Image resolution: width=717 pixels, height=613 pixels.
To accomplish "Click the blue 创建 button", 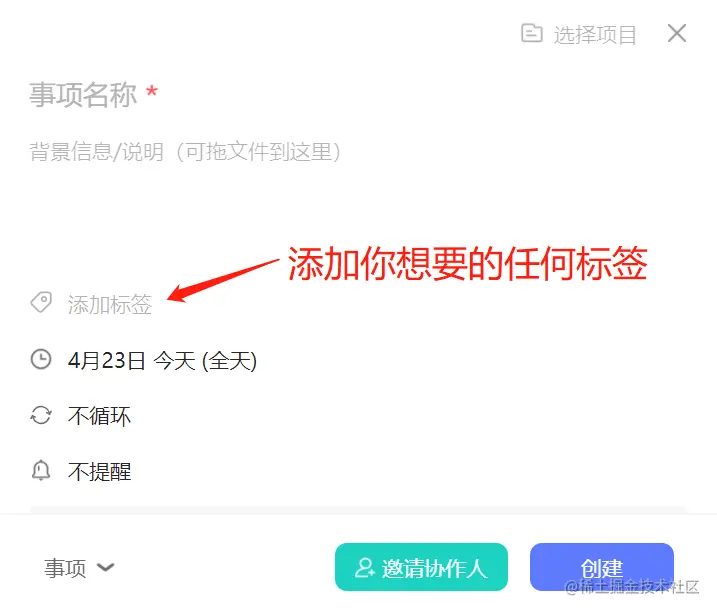I will 601,567.
